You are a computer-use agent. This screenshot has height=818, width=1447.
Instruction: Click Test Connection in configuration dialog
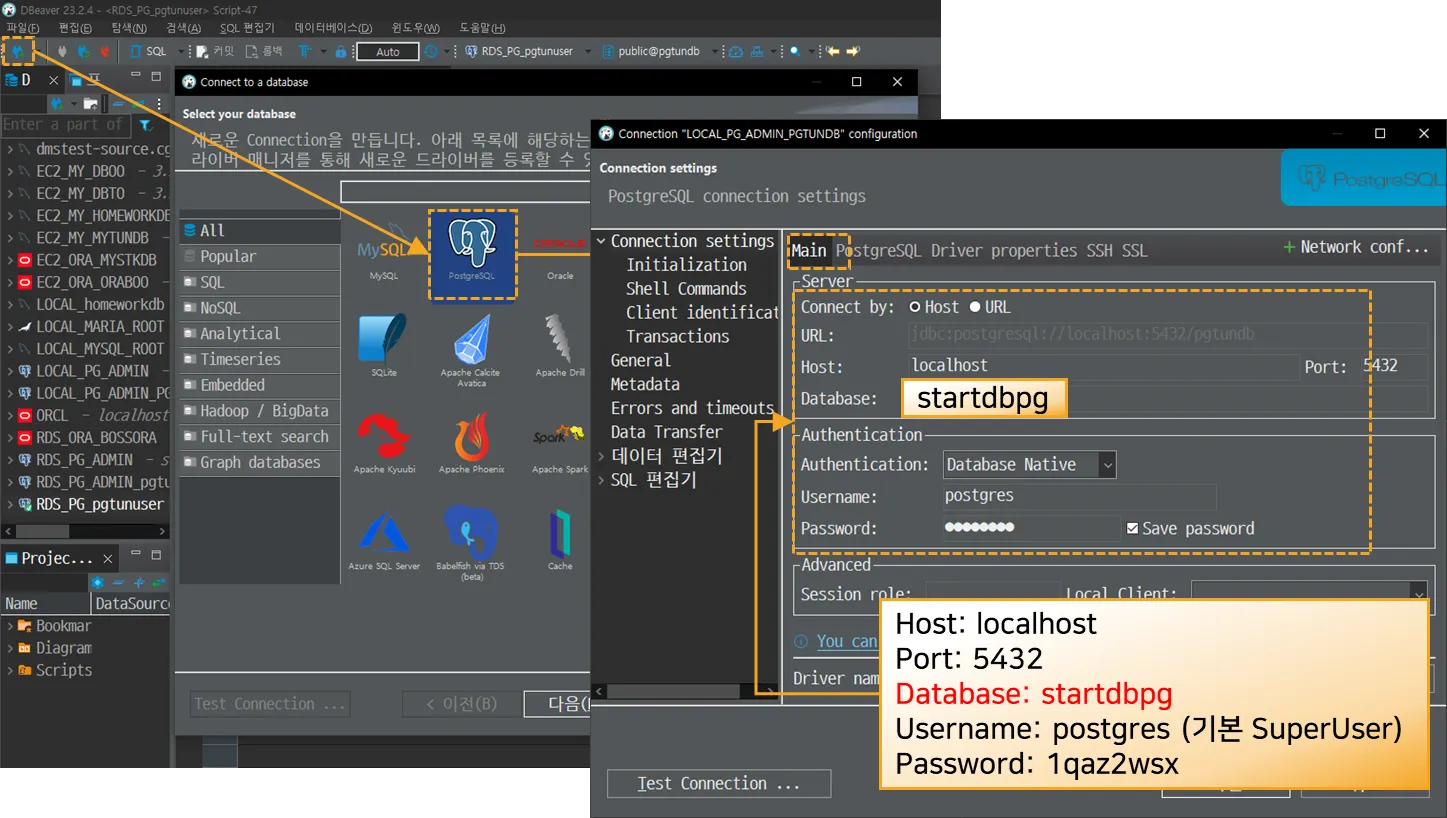point(718,784)
